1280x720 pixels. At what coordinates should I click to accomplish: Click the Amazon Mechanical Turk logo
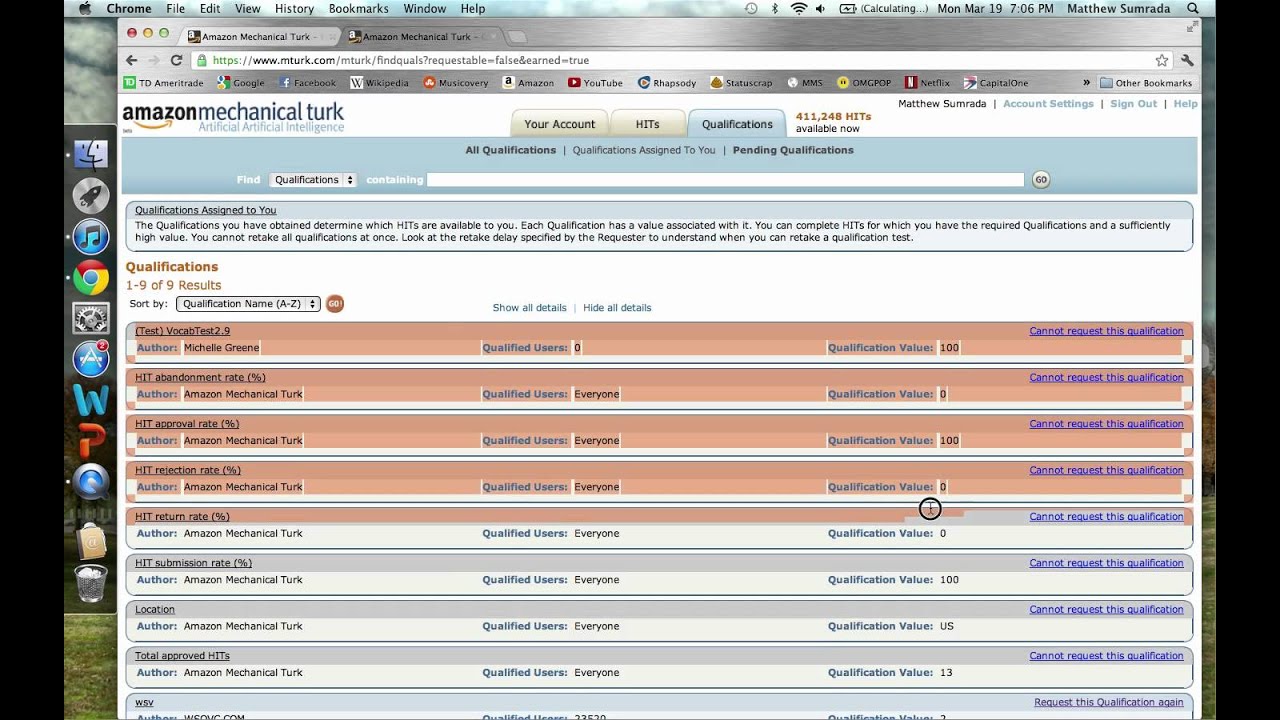pyautogui.click(x=233, y=116)
